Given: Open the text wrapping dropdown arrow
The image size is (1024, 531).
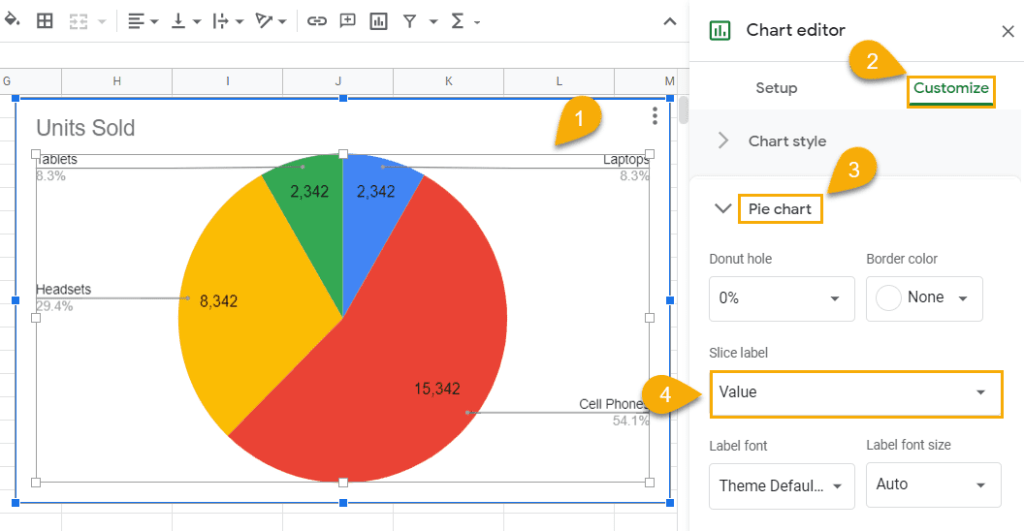Looking at the screenshot, I should point(239,22).
